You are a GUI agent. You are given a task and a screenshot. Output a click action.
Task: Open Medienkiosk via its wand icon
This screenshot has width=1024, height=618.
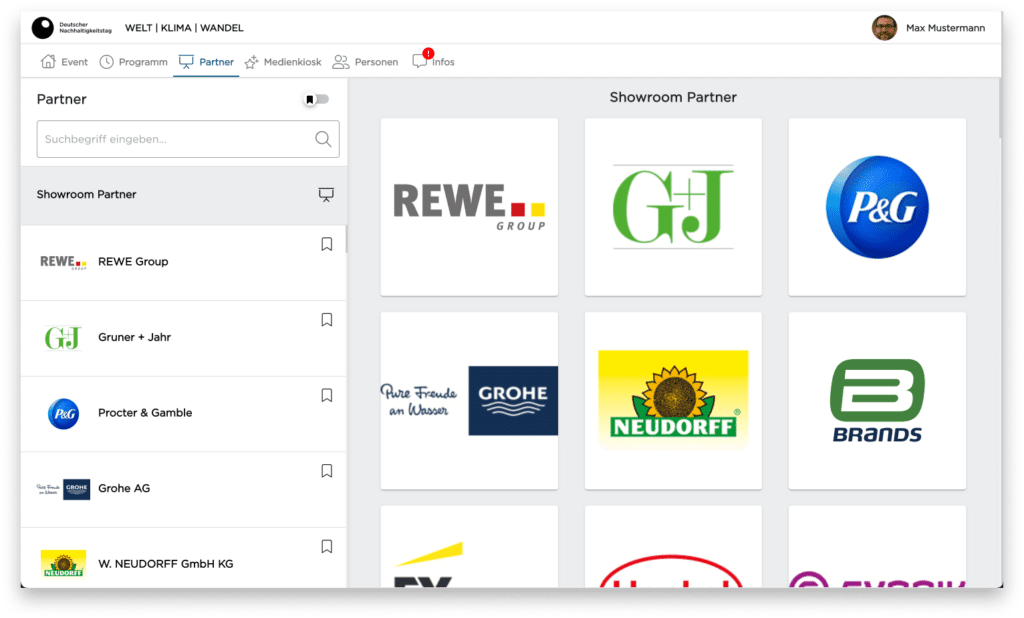[253, 61]
